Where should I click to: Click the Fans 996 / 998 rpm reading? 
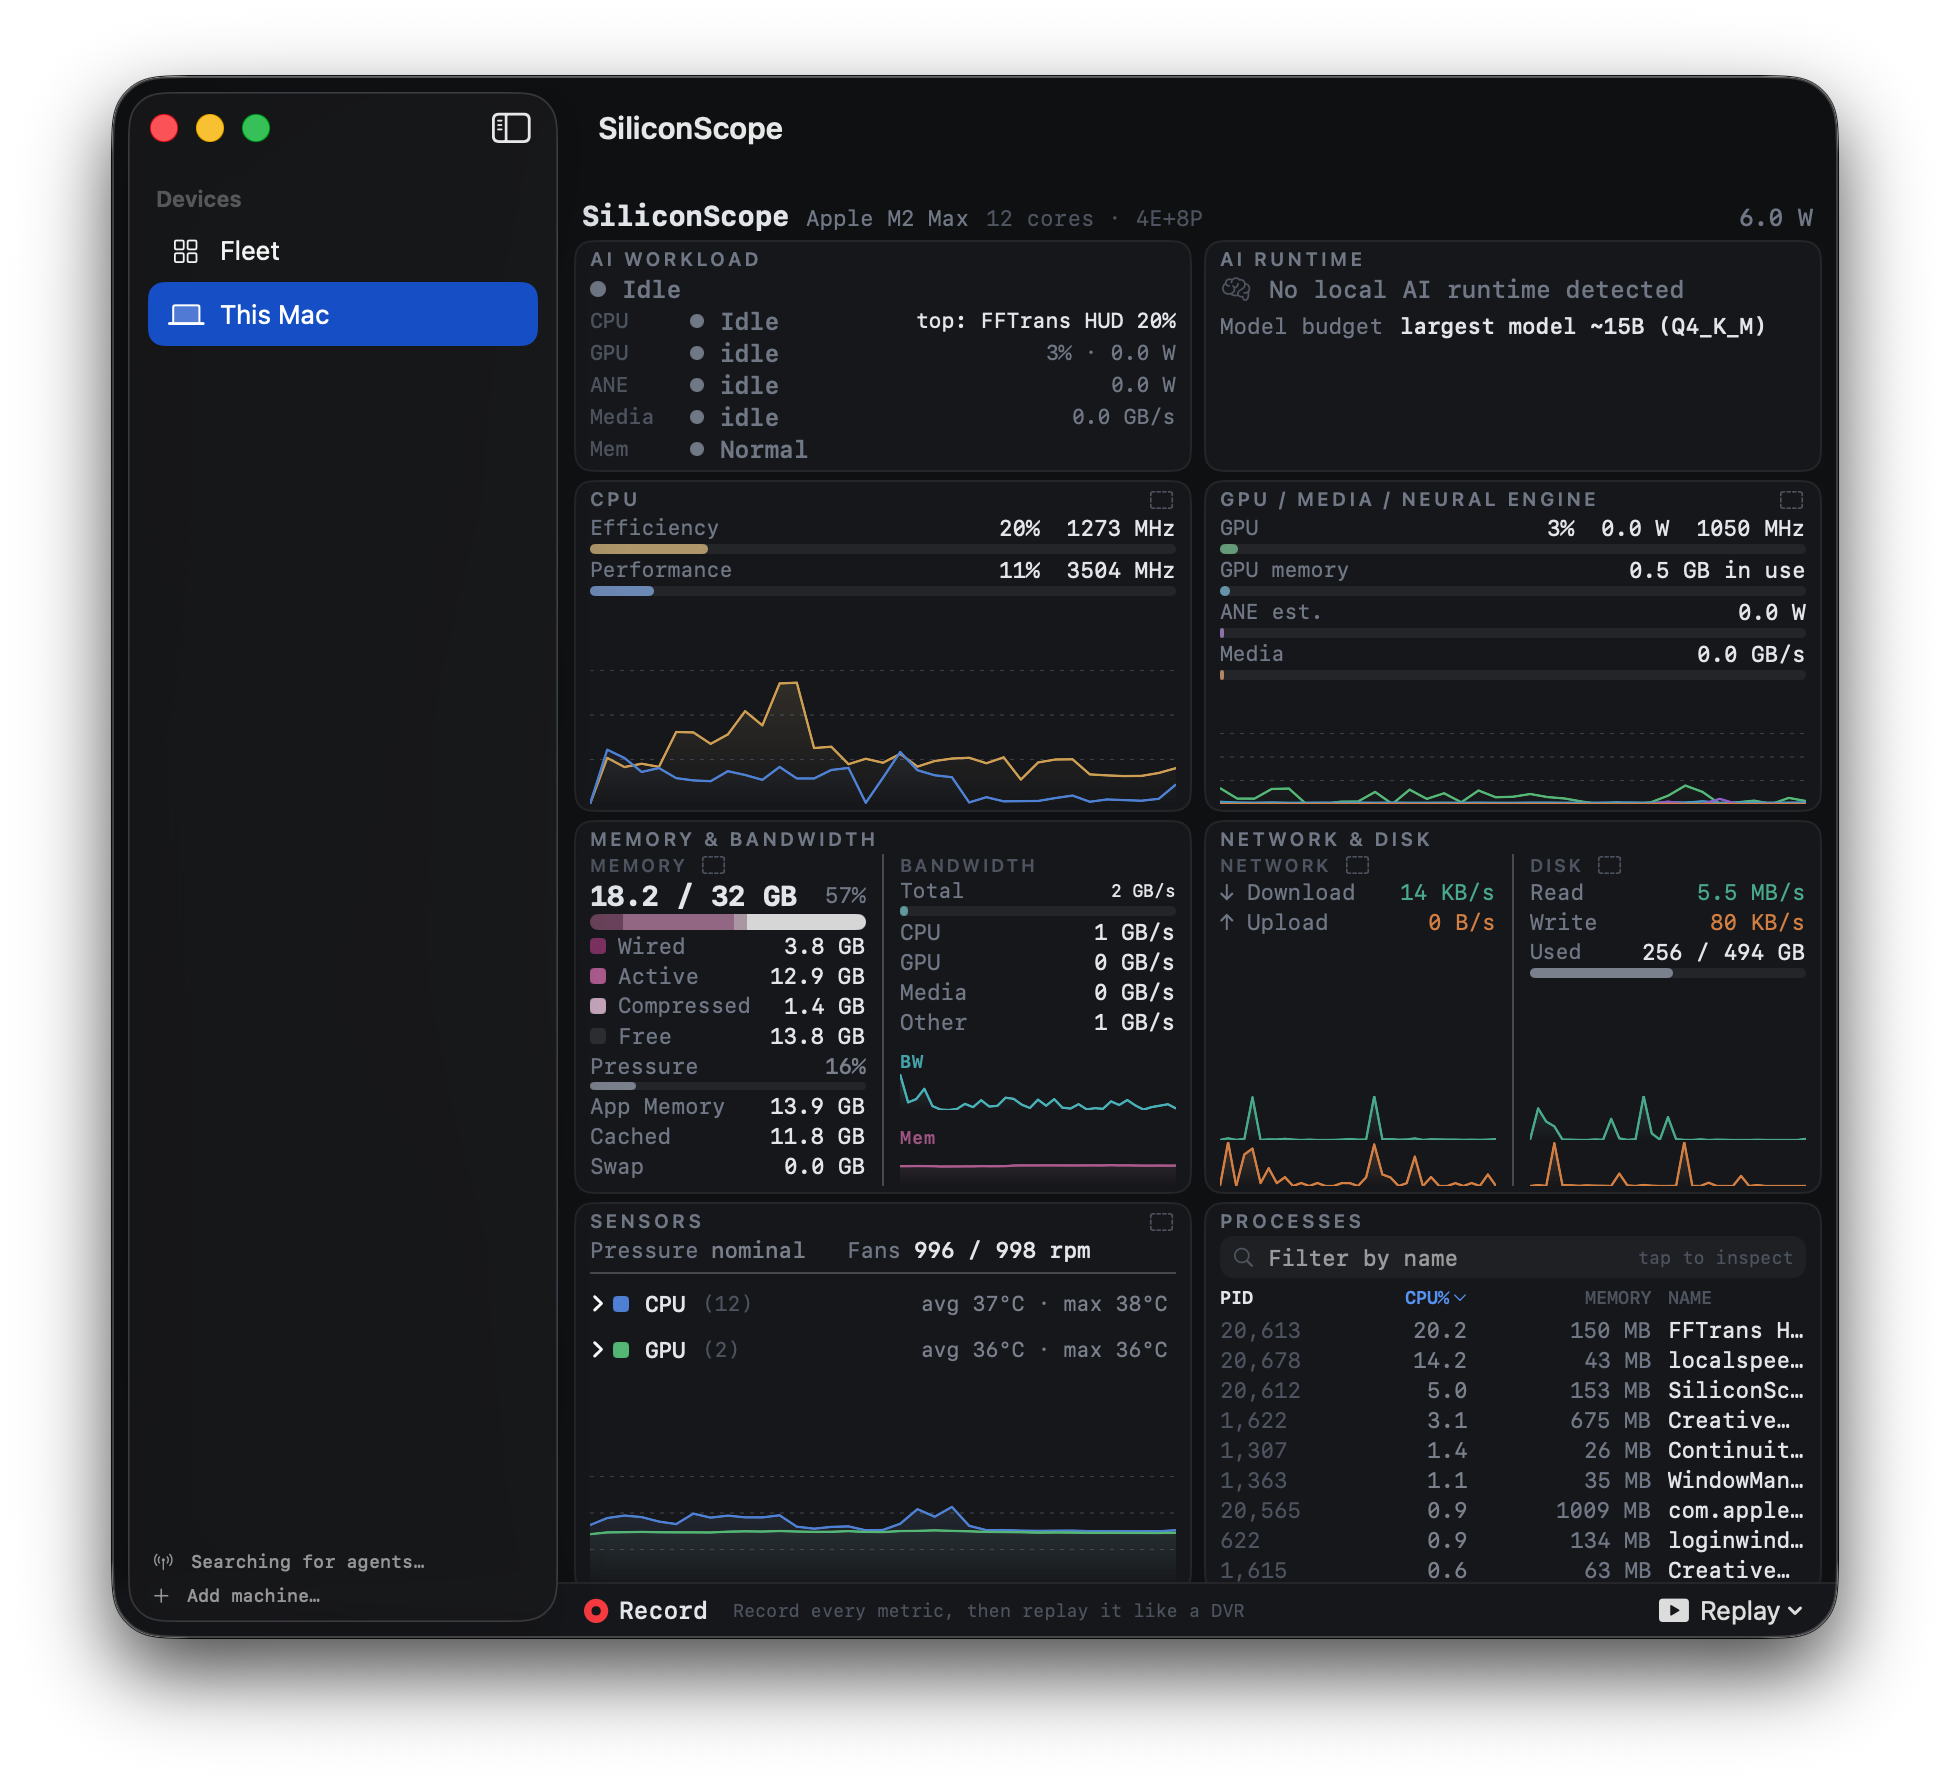click(969, 1250)
